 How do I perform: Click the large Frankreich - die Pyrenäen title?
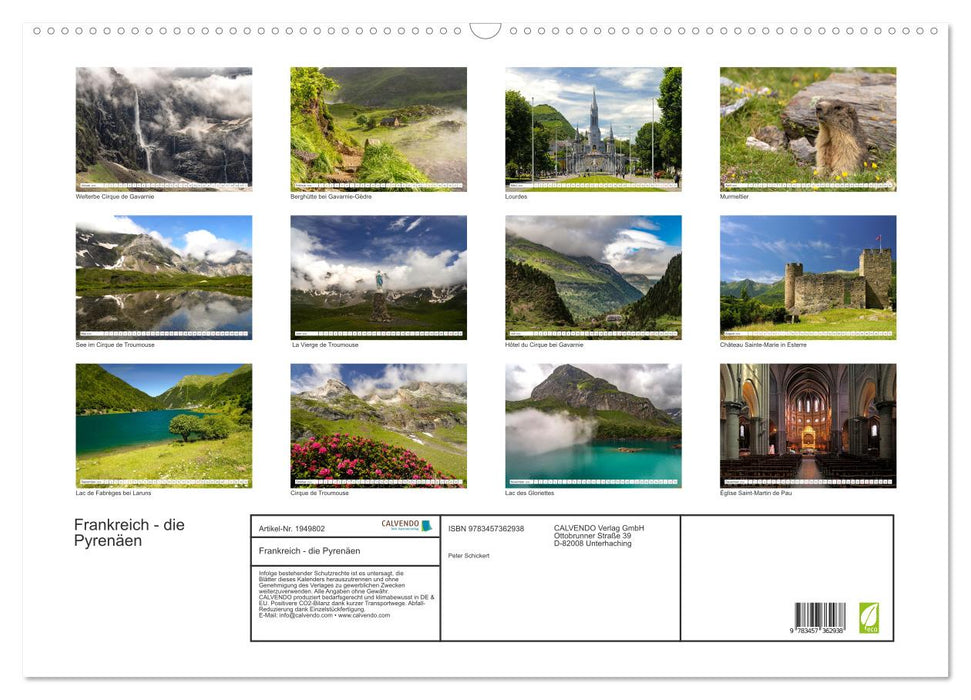click(x=129, y=532)
